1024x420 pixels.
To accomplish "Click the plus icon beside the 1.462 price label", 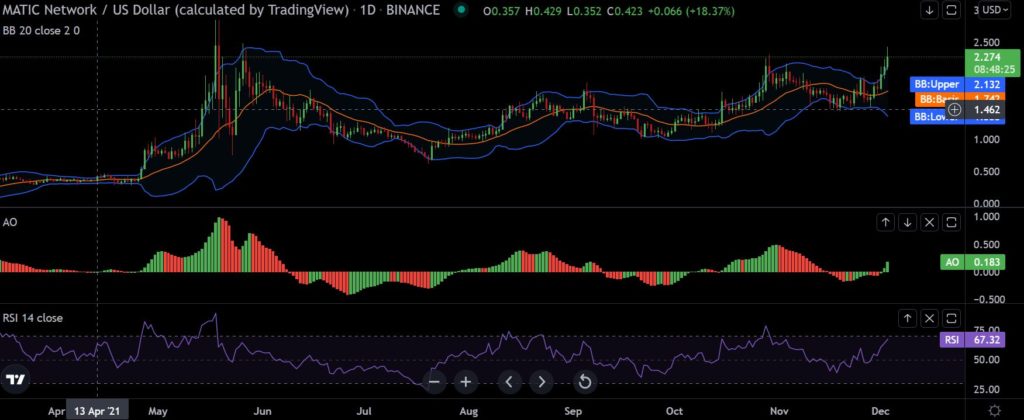I will pyautogui.click(x=954, y=109).
